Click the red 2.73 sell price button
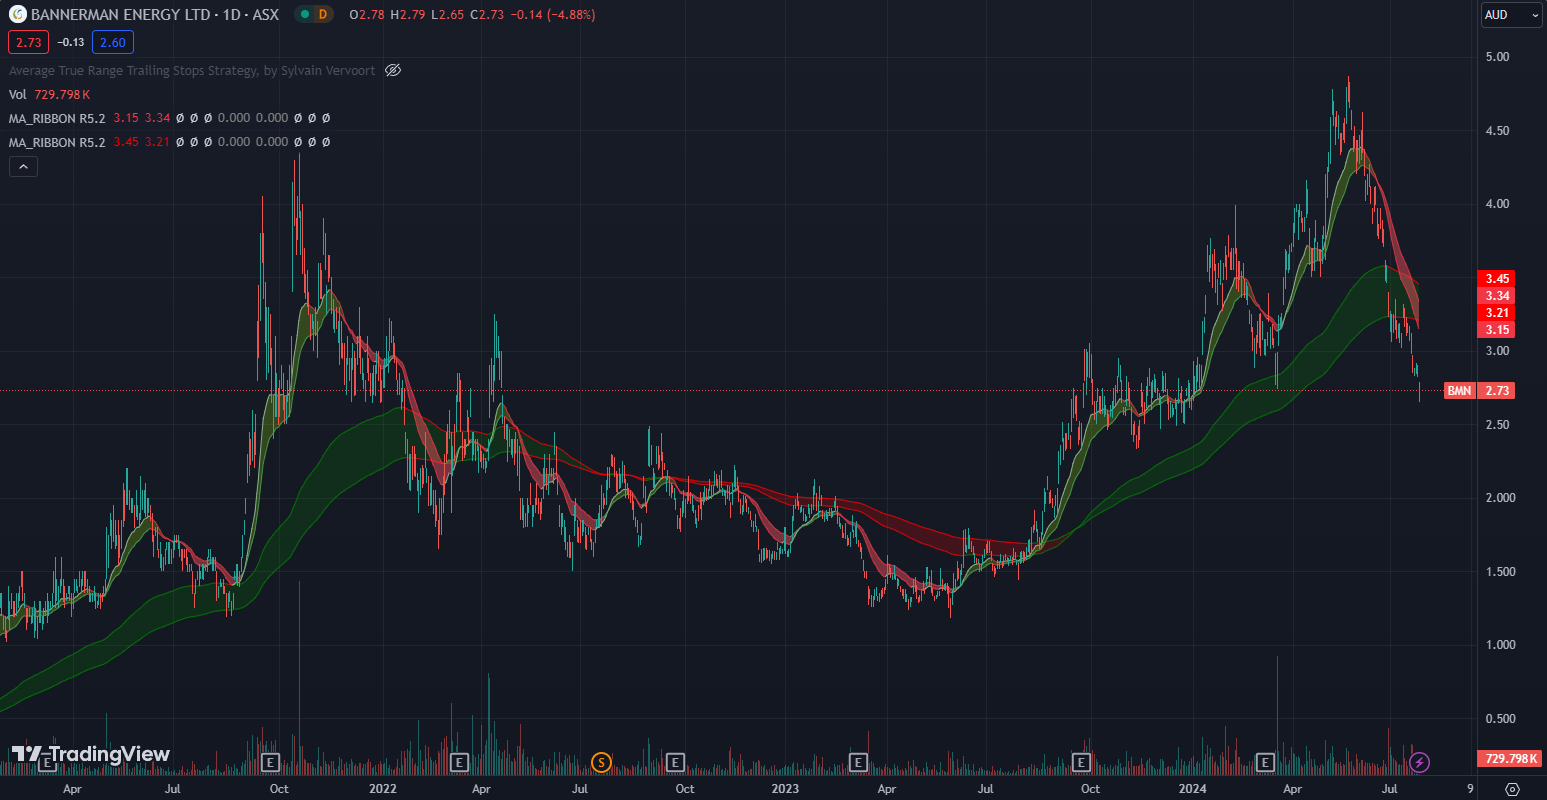 tap(28, 42)
